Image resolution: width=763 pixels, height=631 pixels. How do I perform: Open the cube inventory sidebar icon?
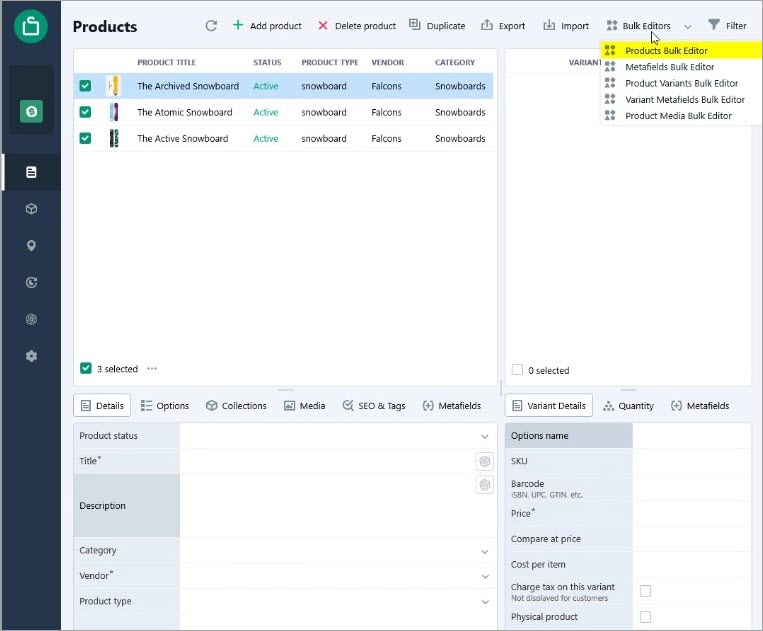pyautogui.click(x=31, y=209)
